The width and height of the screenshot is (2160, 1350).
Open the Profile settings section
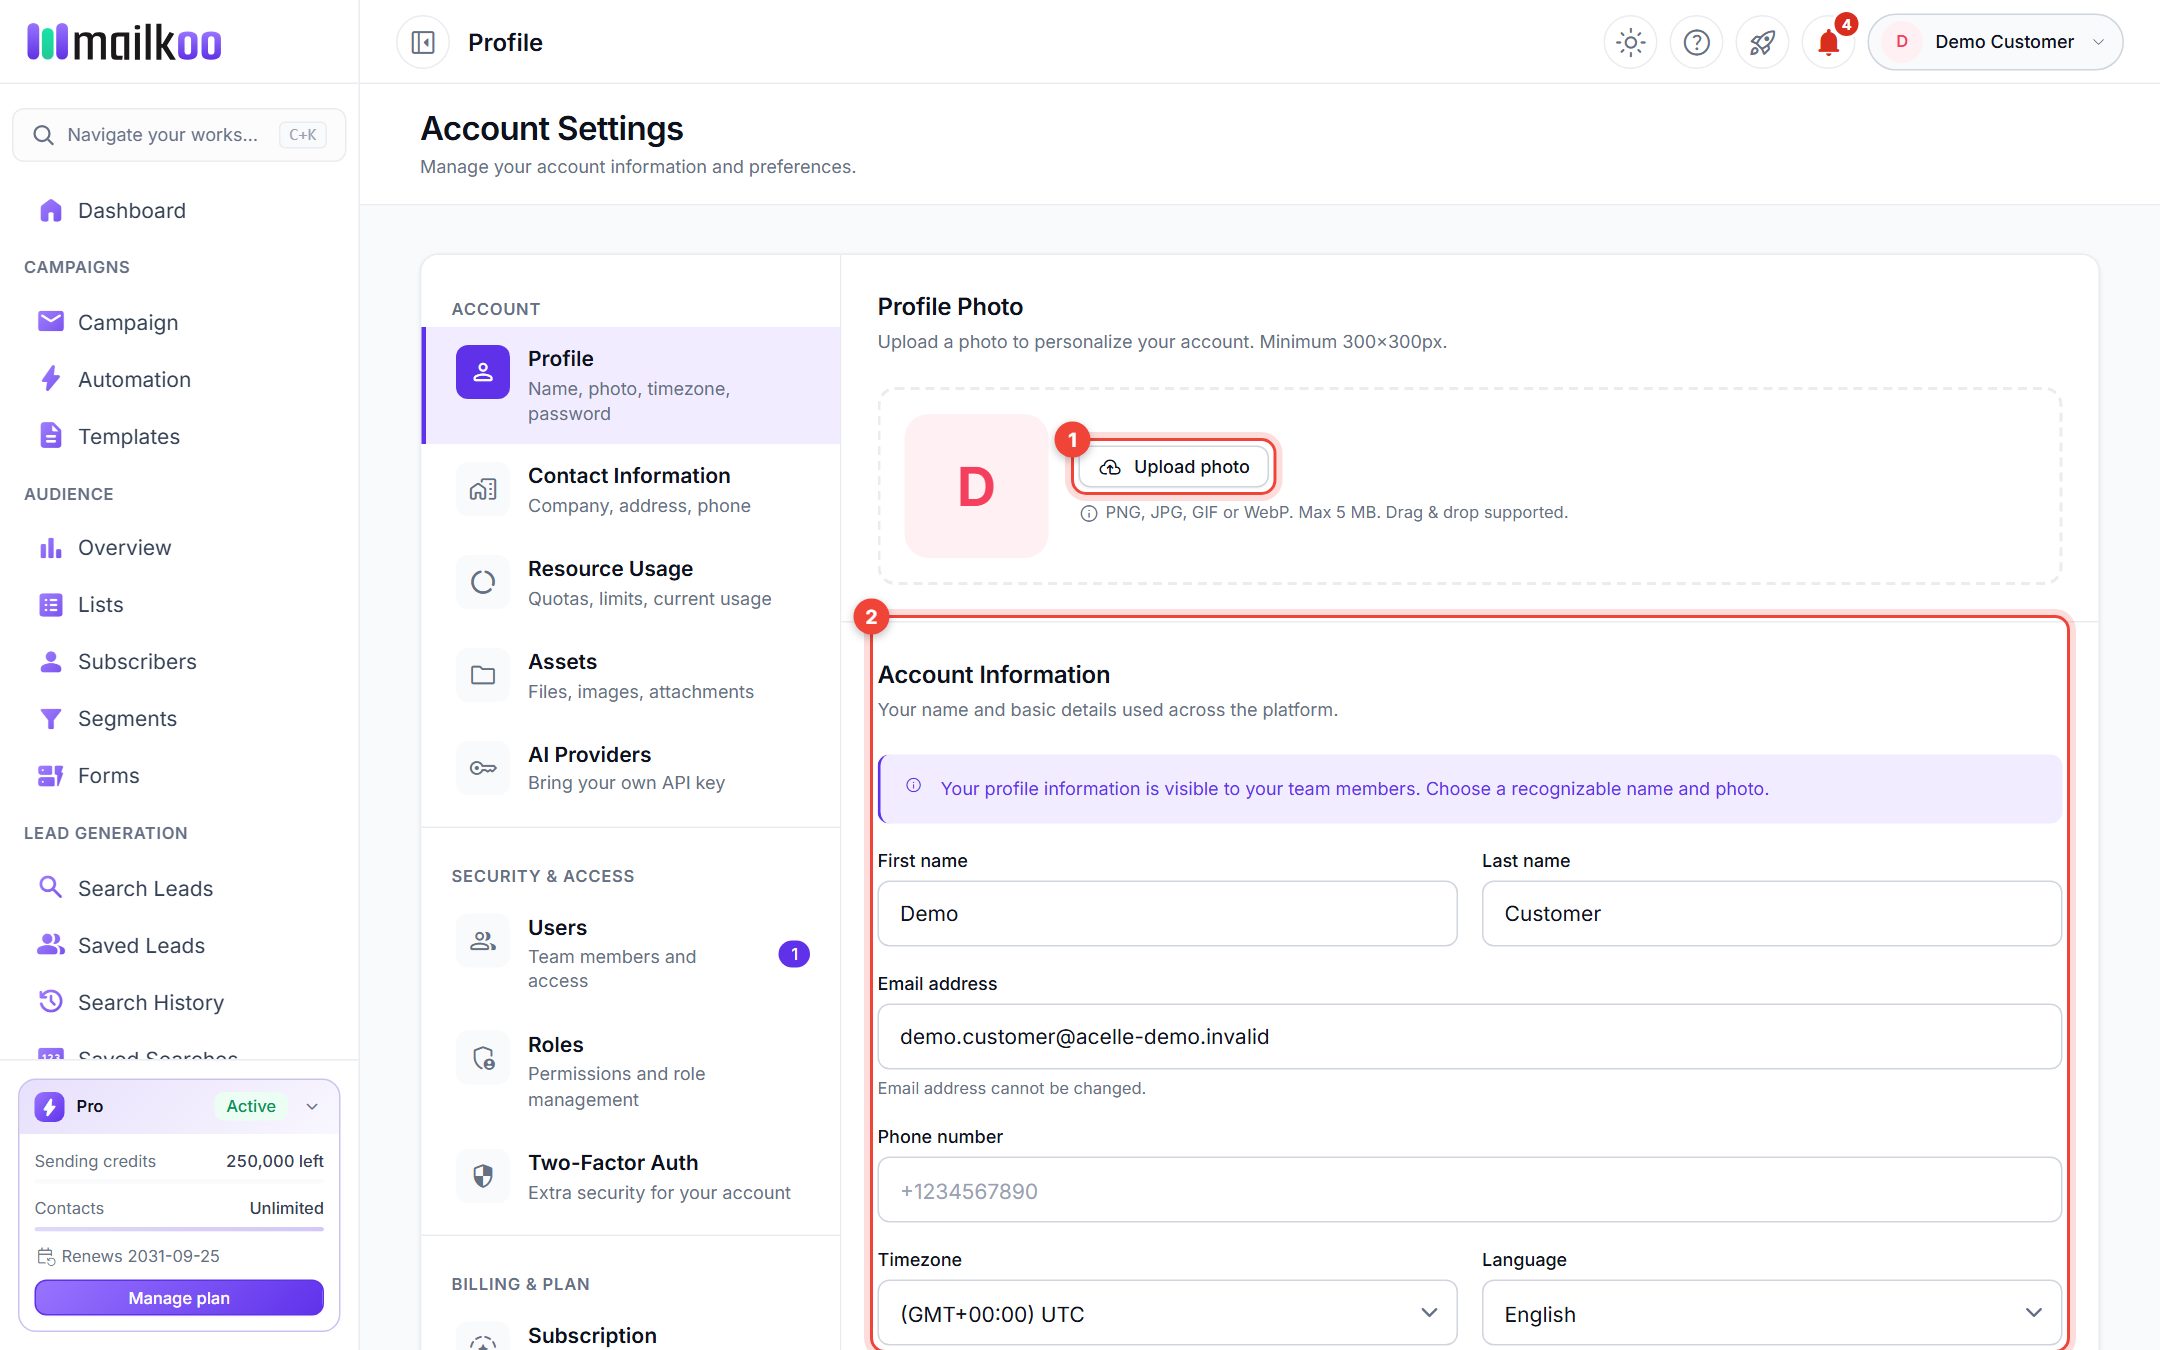(631, 385)
